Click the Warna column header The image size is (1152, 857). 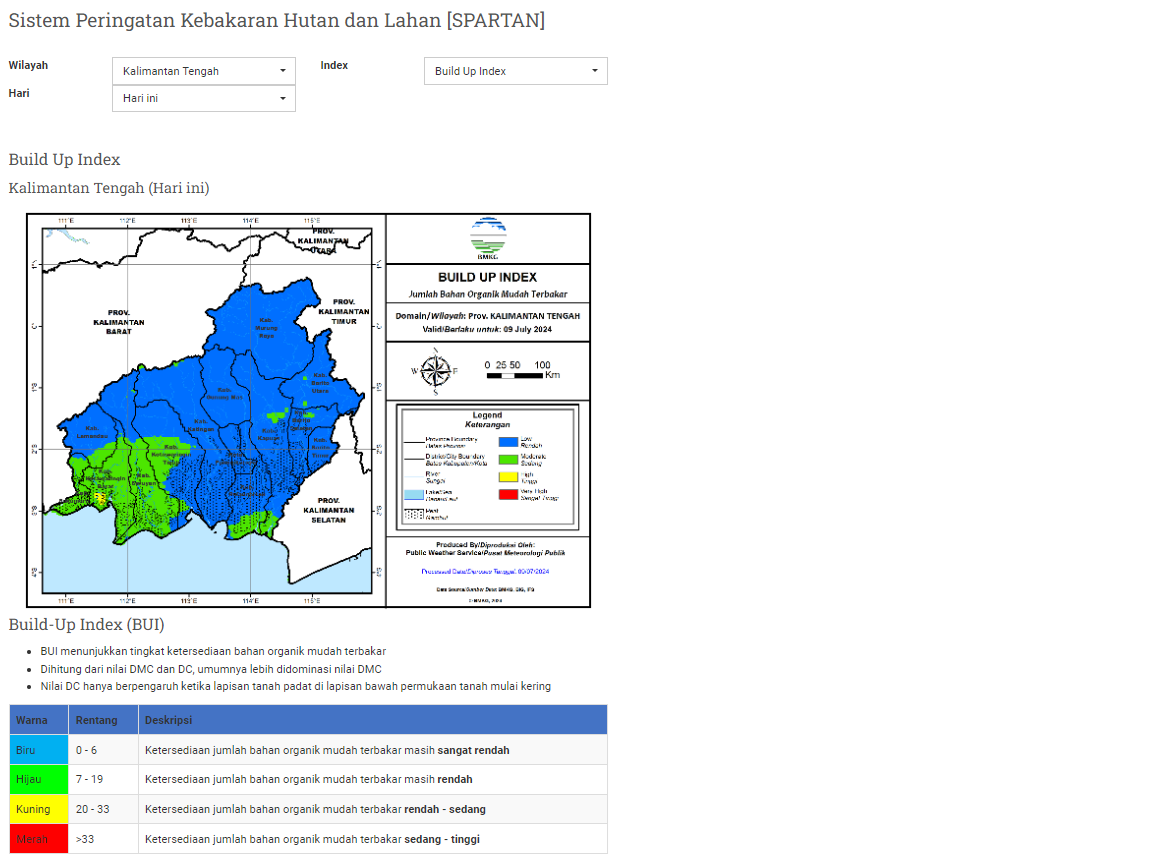(39, 720)
